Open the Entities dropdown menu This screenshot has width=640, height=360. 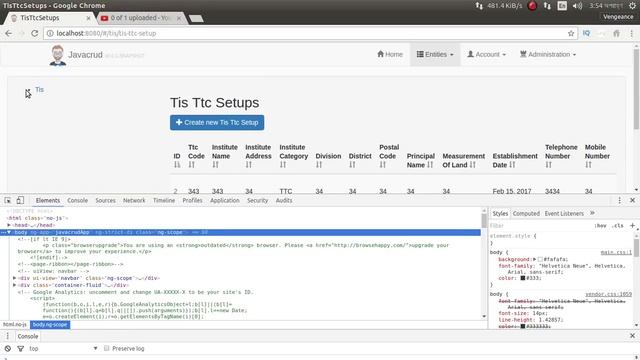point(435,54)
